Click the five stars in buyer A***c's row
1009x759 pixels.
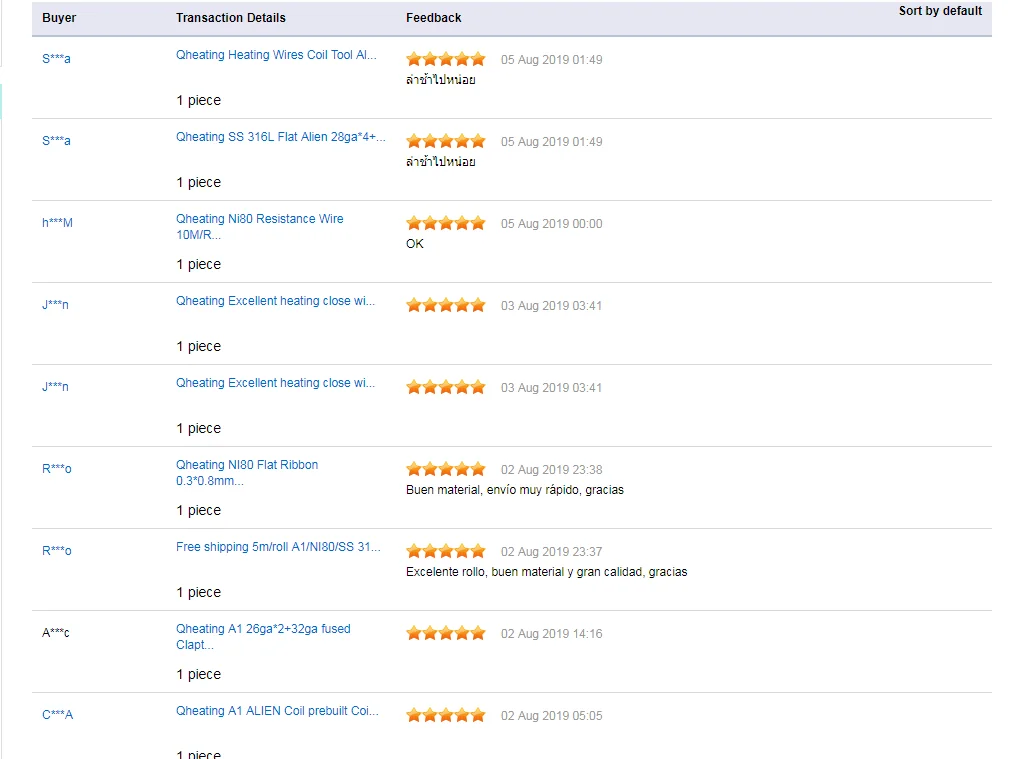click(x=446, y=633)
